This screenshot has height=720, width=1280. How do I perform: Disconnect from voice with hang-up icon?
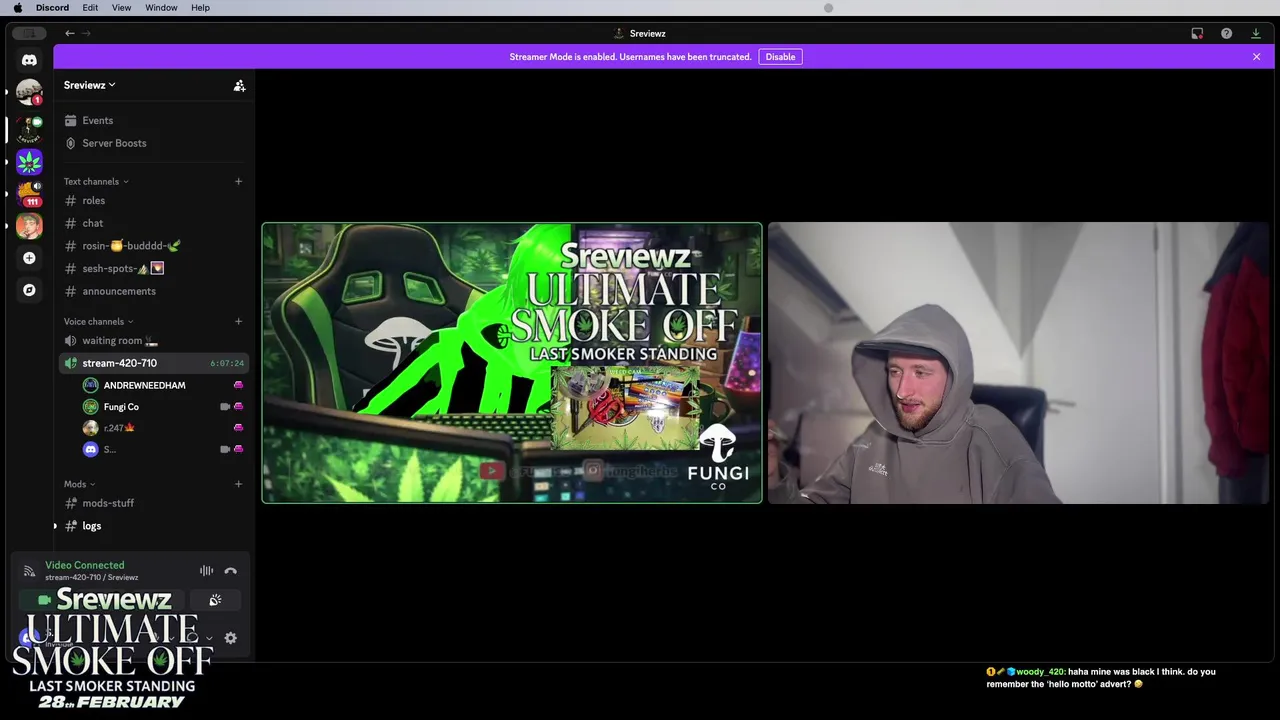click(x=231, y=571)
